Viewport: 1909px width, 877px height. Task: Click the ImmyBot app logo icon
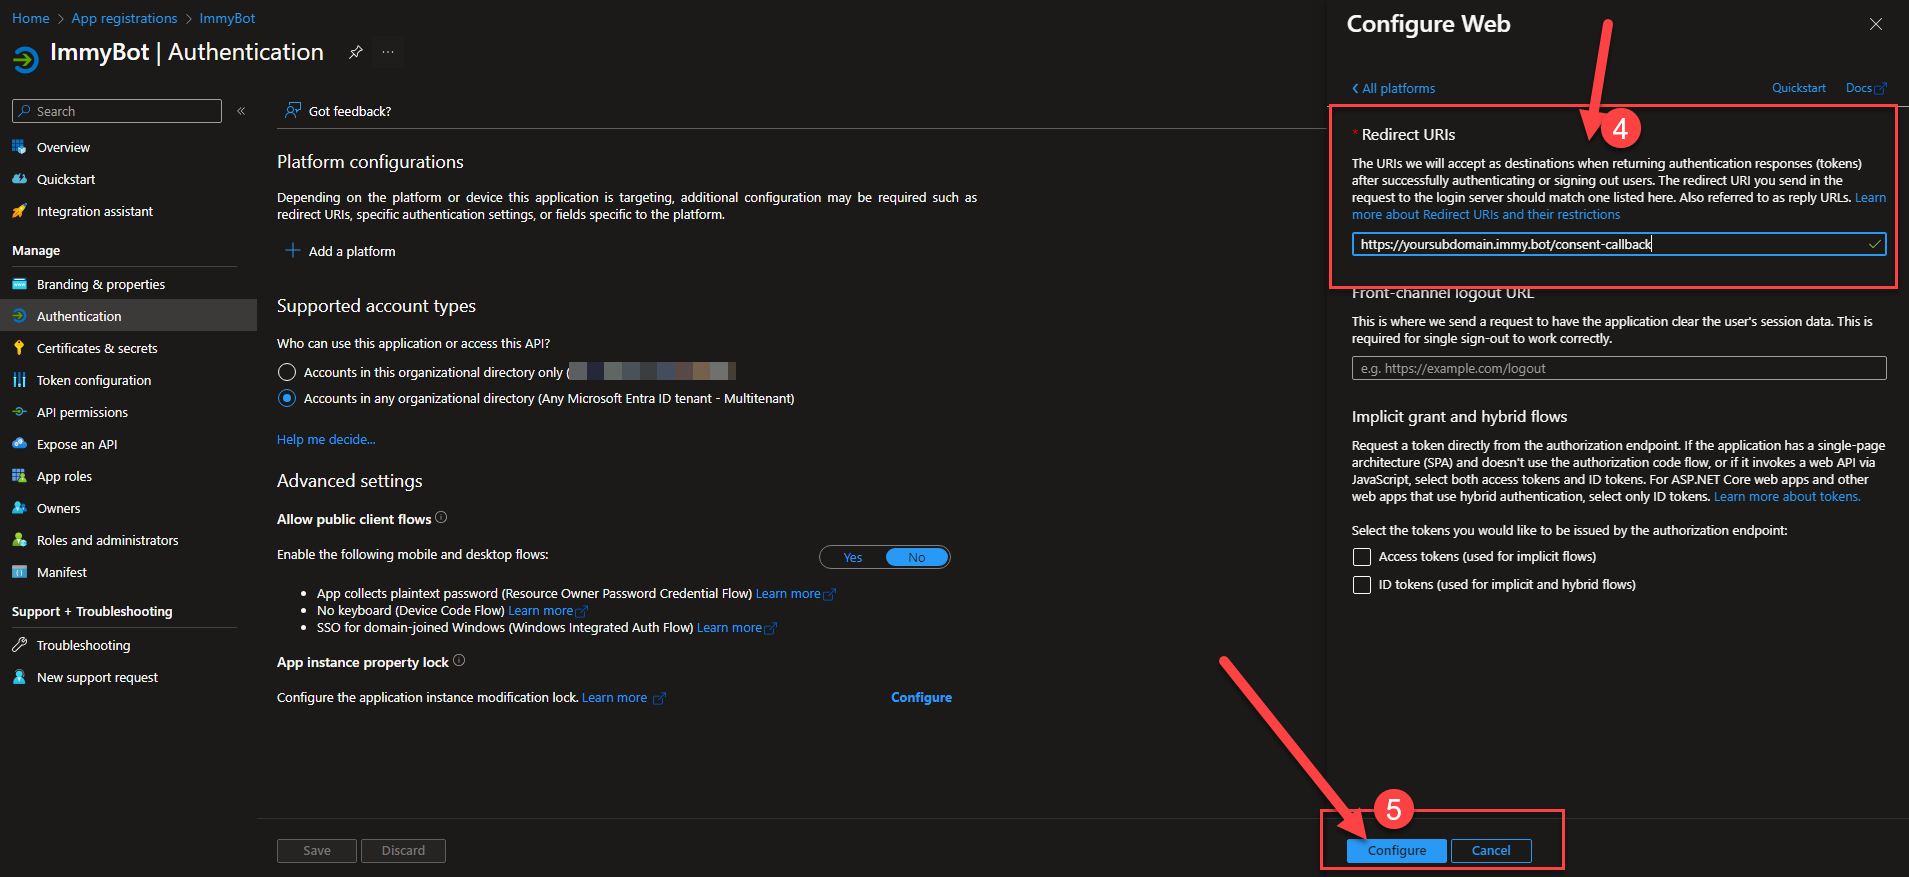point(26,59)
